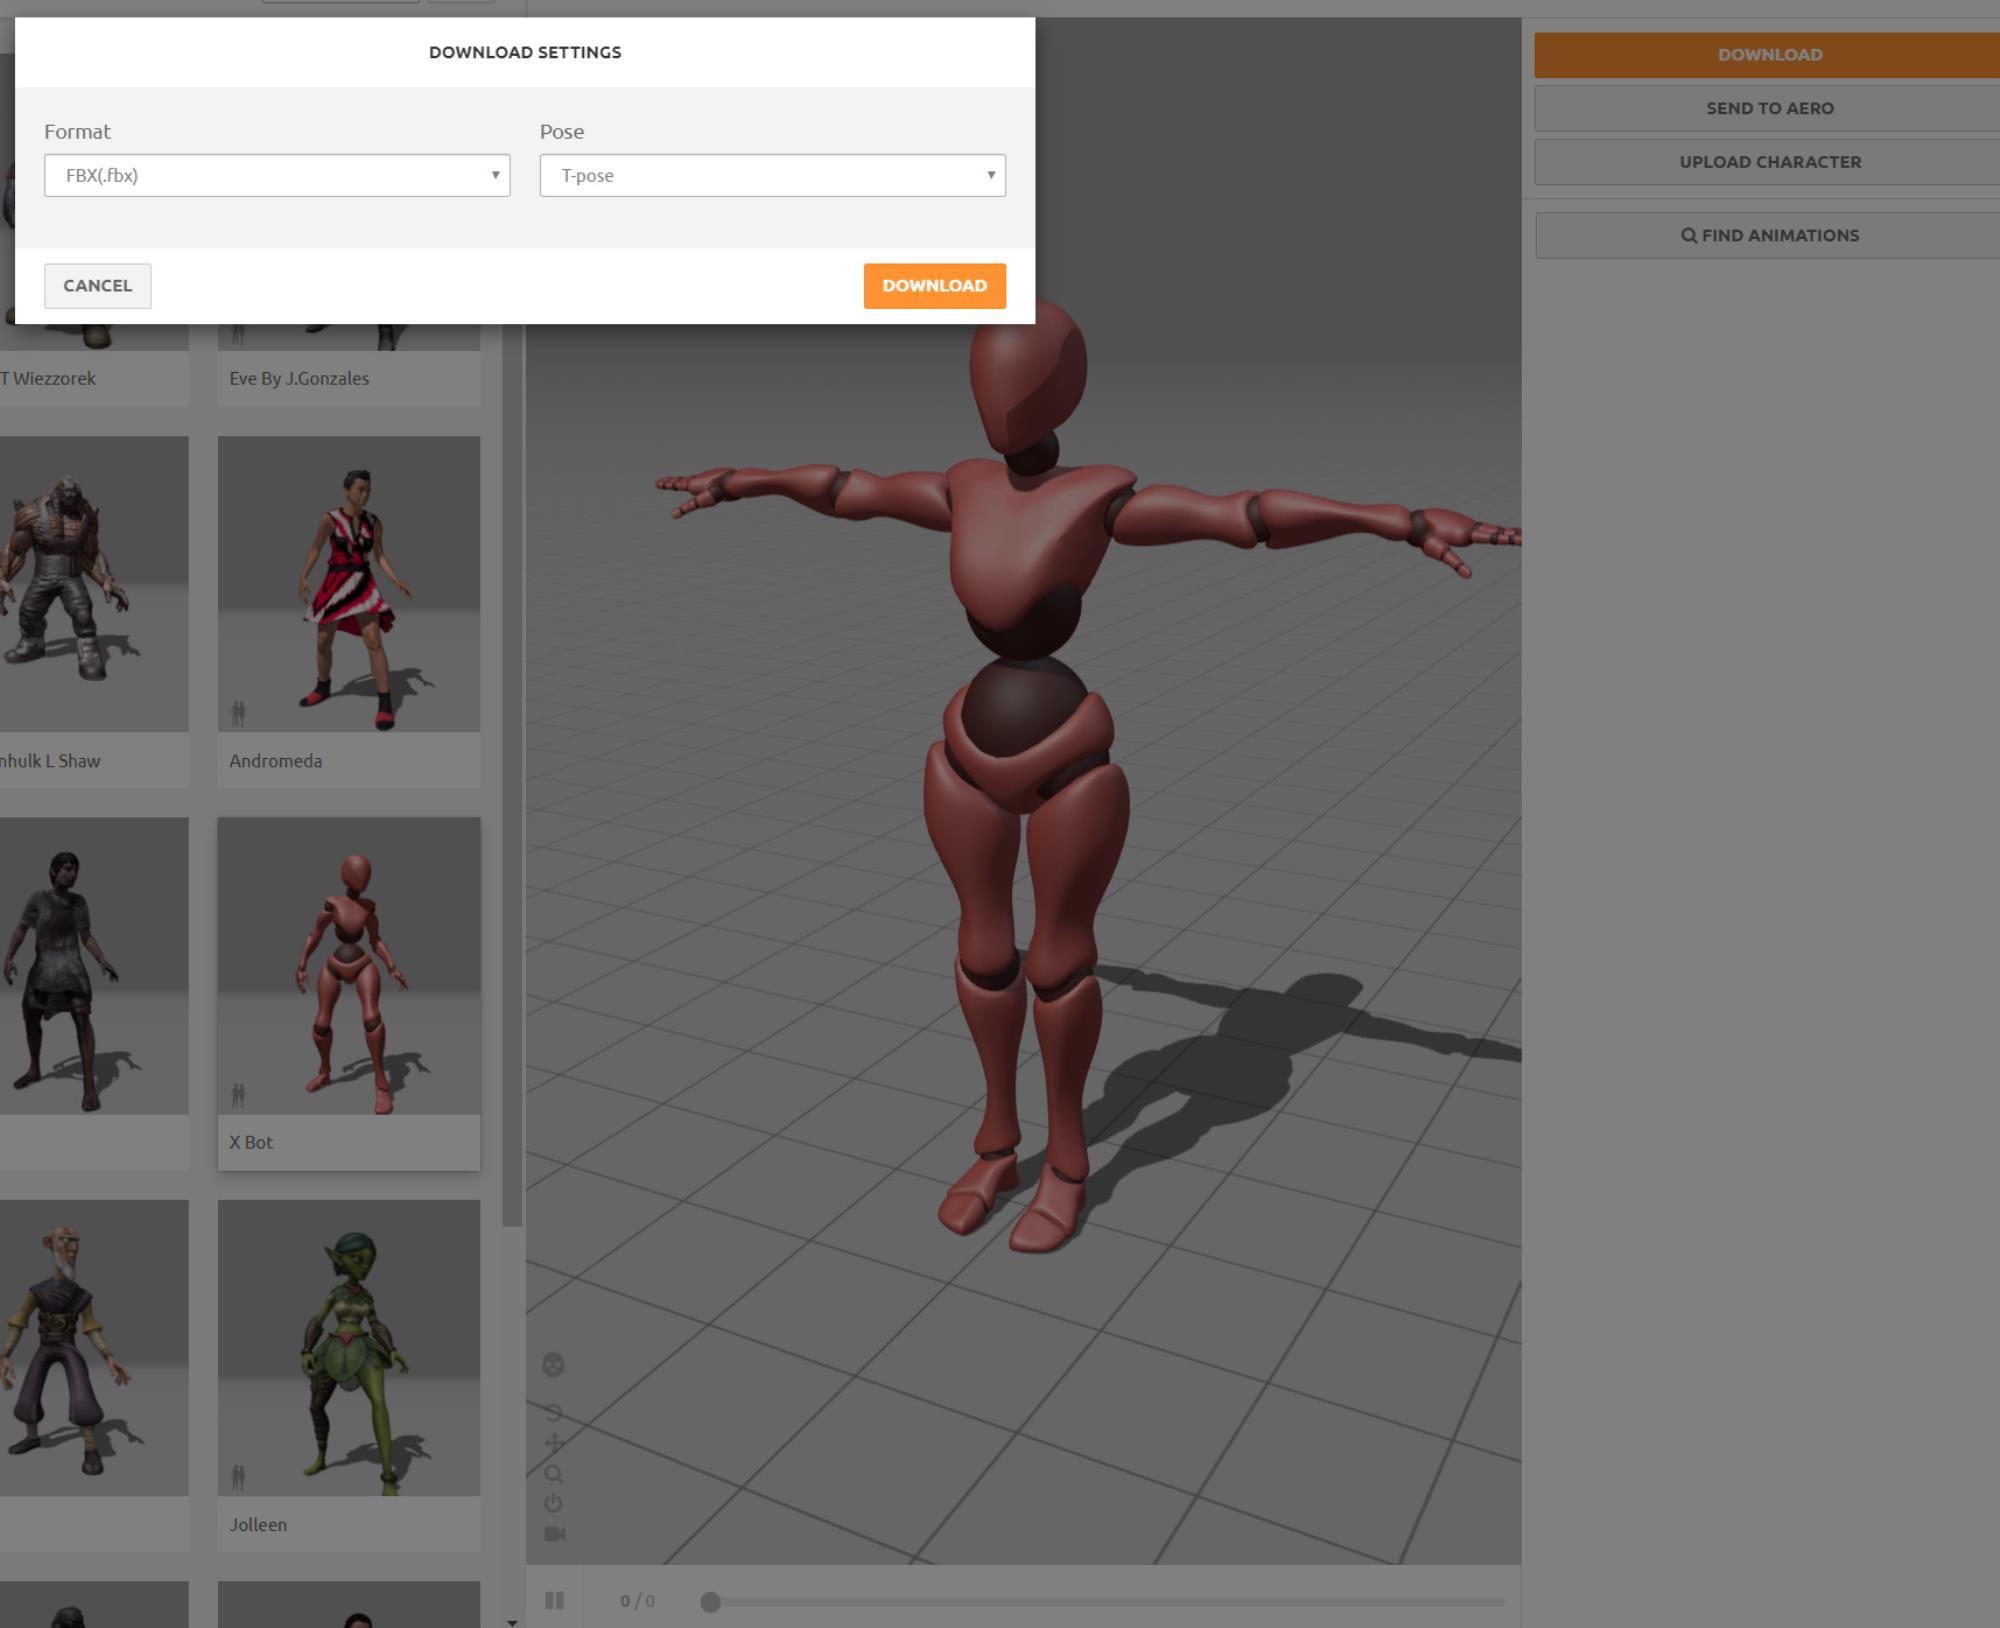The image size is (2000, 1628).
Task: Click the rotate view icon in viewport
Action: (553, 1412)
